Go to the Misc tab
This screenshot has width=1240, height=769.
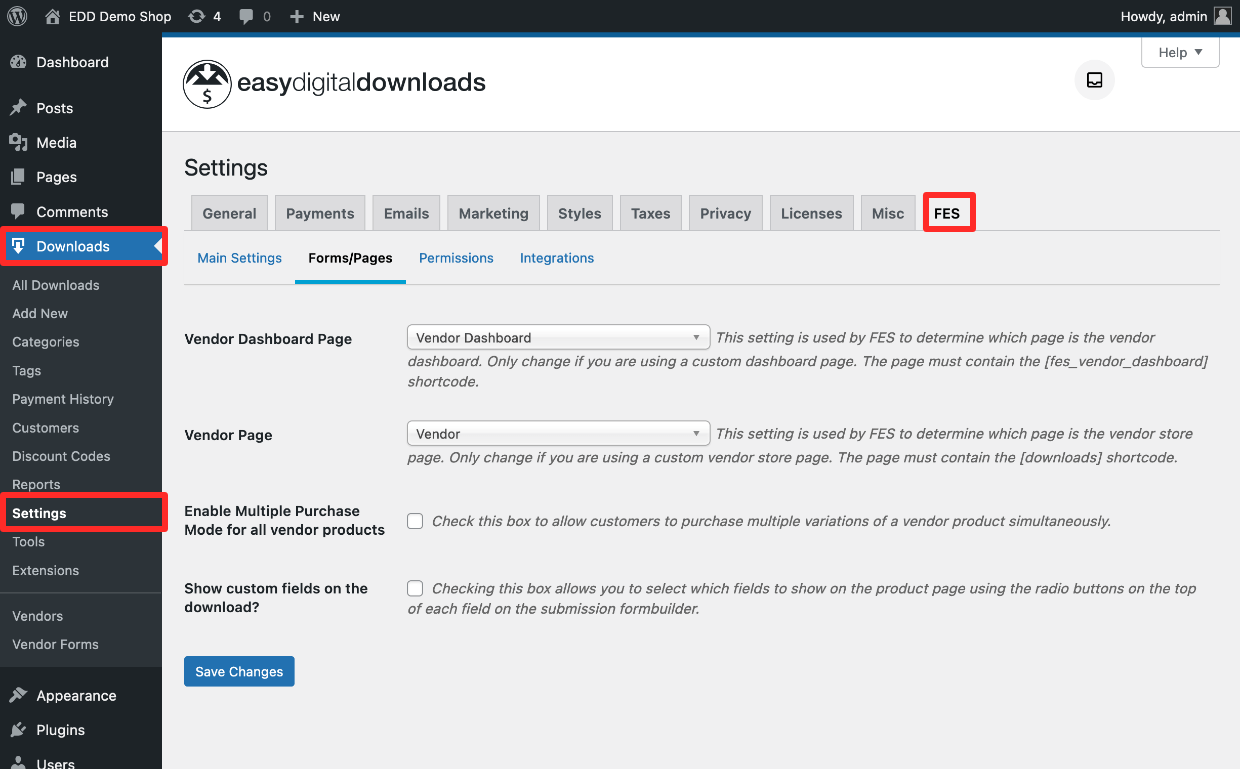888,213
